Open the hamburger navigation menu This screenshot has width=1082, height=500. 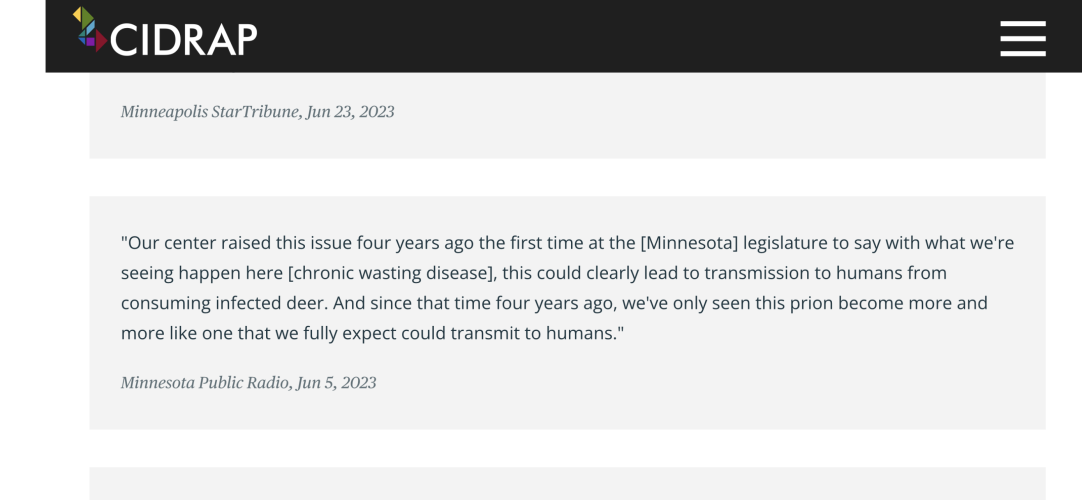point(1023,39)
